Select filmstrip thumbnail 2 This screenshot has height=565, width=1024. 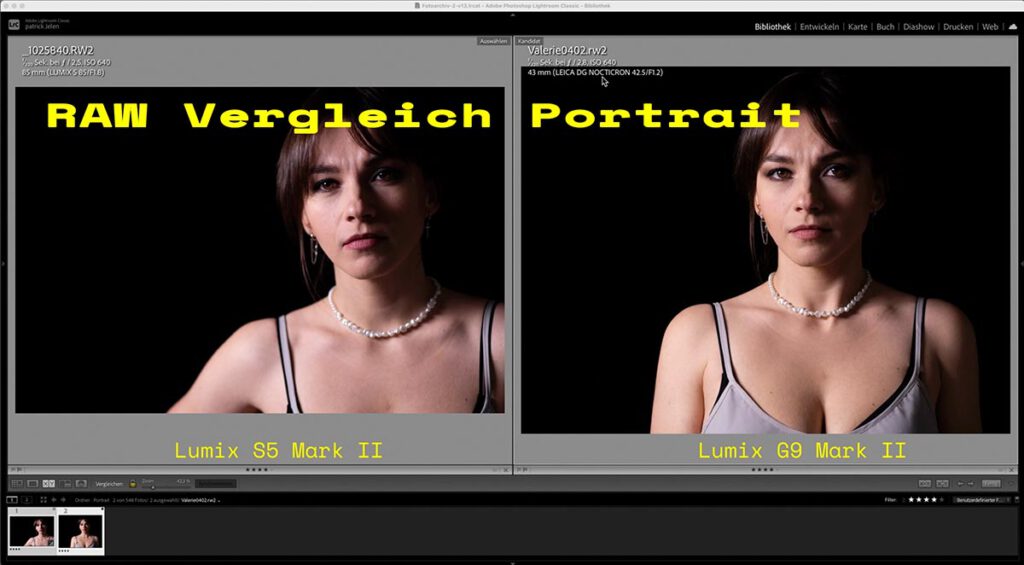pos(80,530)
